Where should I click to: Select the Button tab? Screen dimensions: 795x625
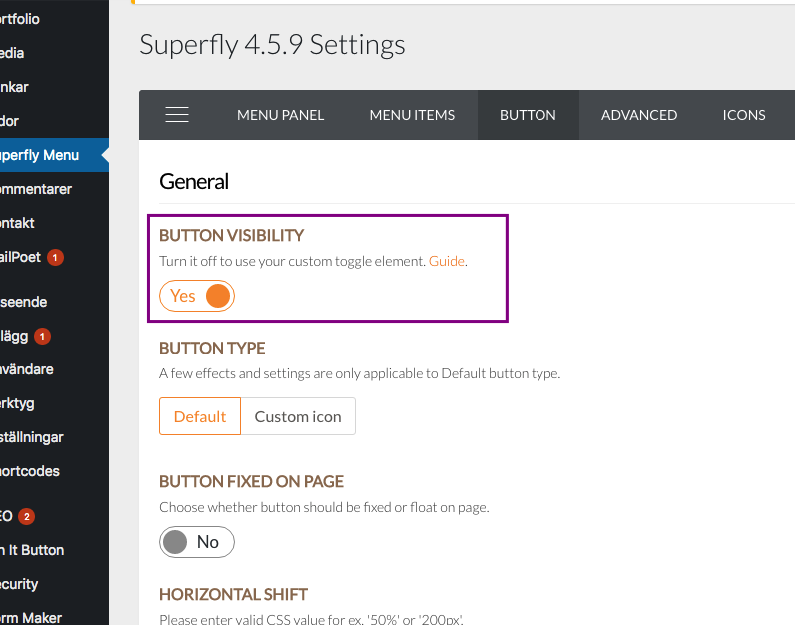(528, 115)
